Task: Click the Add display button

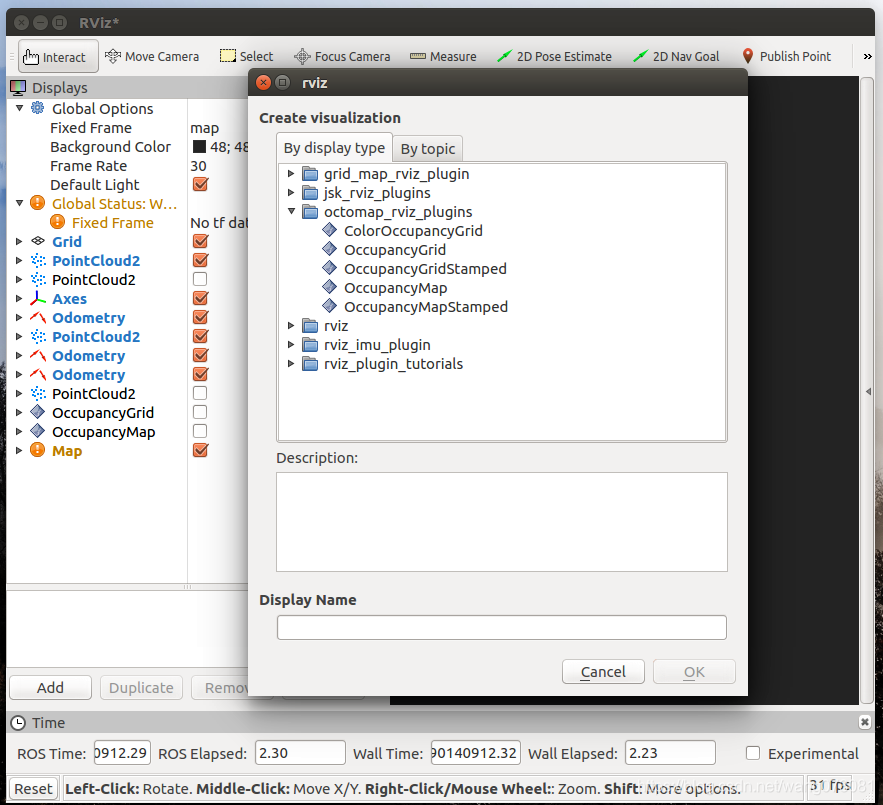Action: coord(50,687)
